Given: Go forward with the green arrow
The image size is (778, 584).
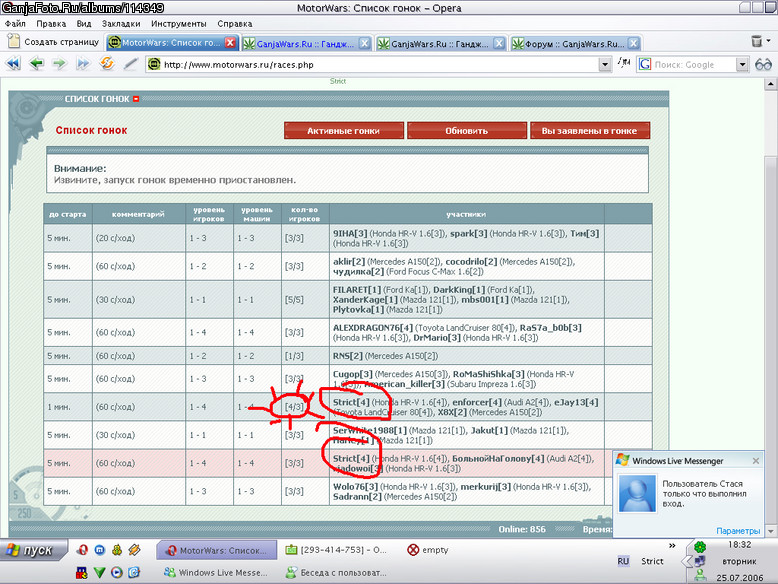Looking at the screenshot, I should 60,64.
